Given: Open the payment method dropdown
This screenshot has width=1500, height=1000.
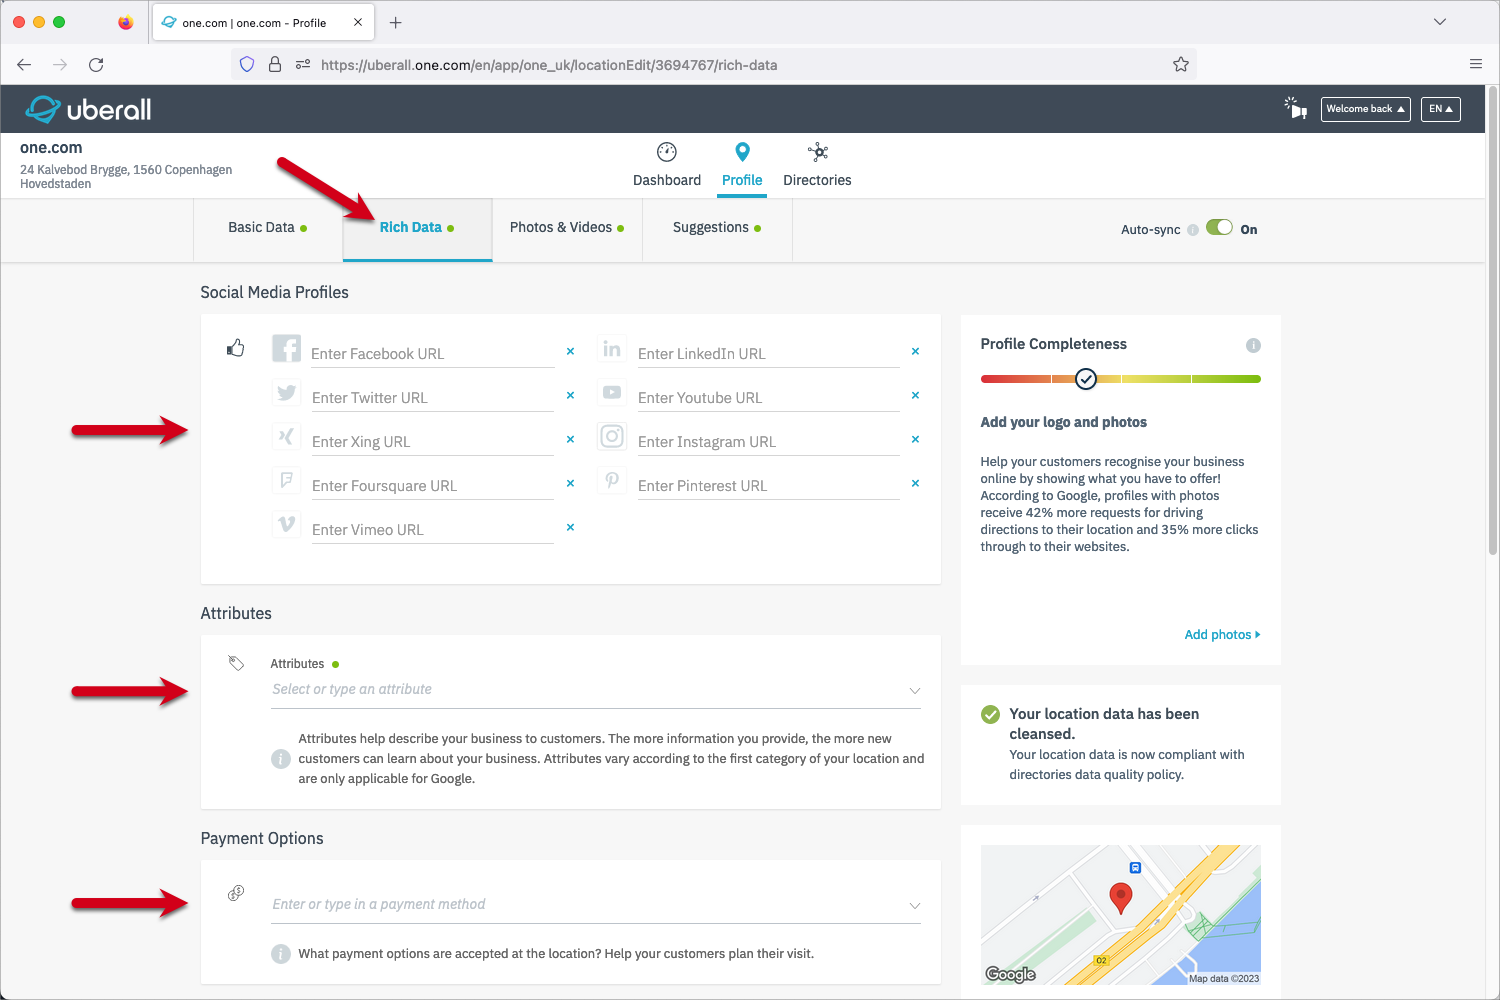Looking at the screenshot, I should point(914,906).
